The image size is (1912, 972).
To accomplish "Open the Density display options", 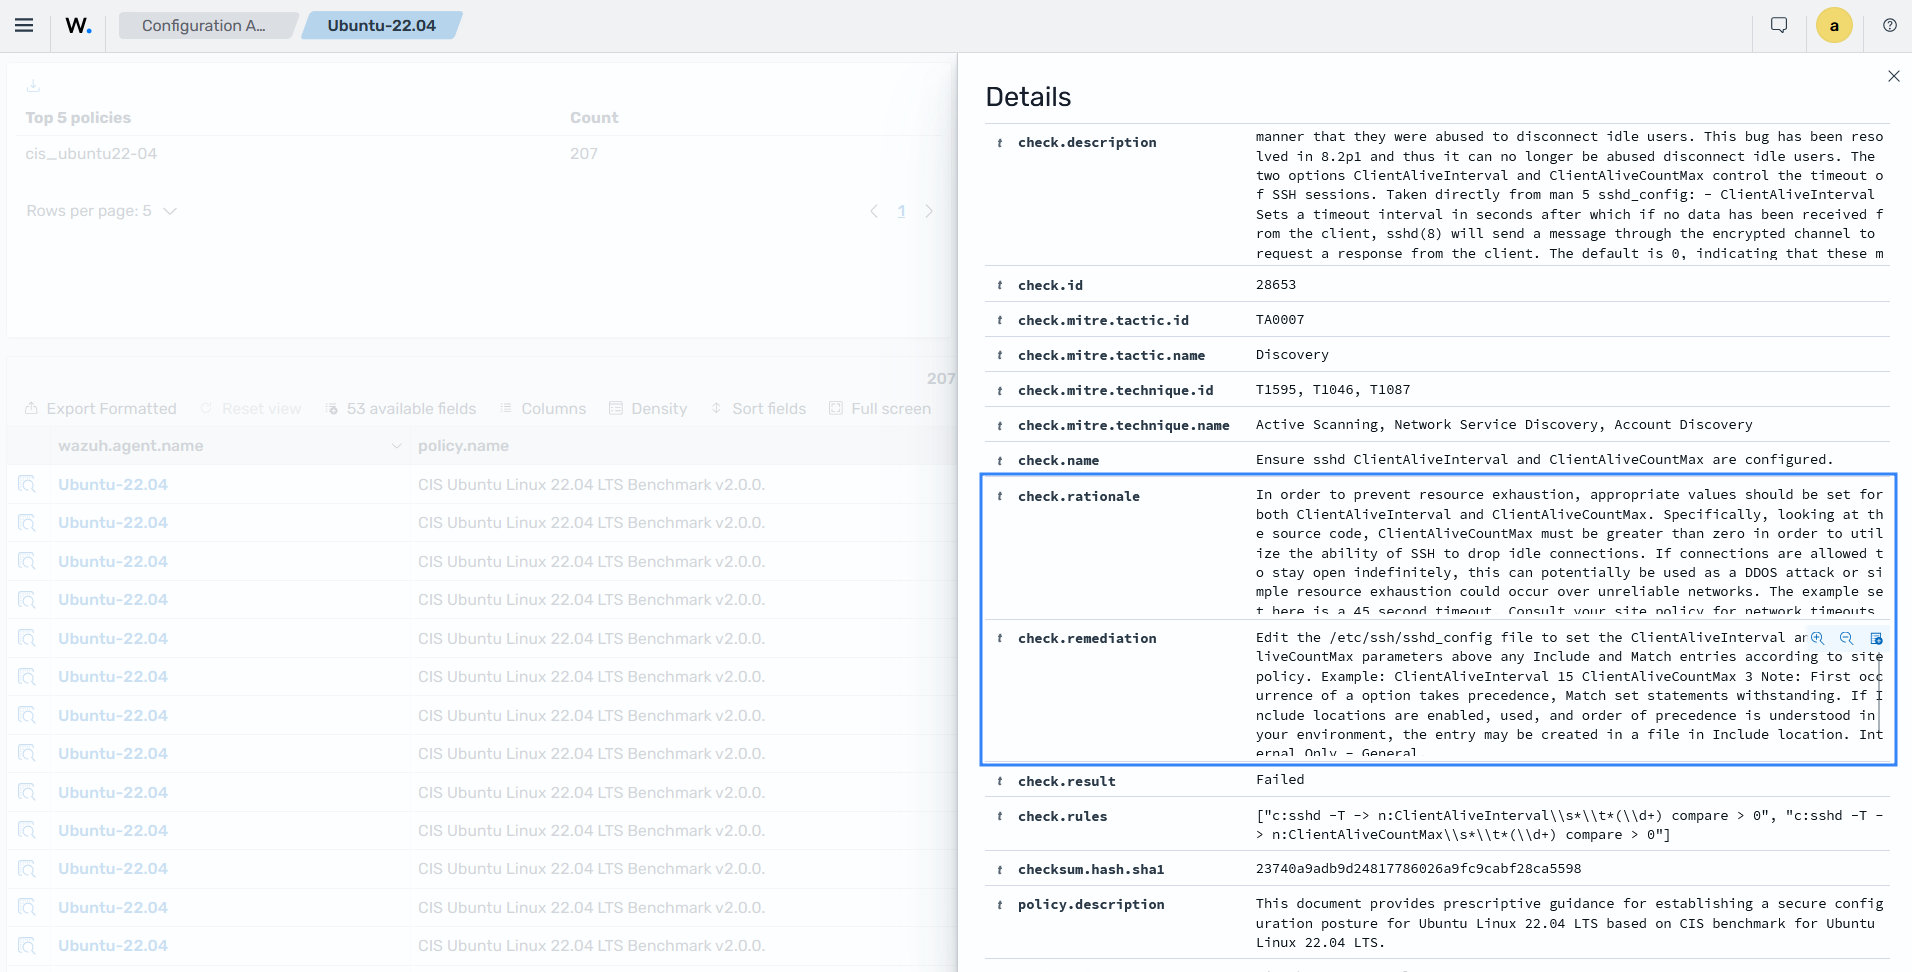I will [648, 409].
